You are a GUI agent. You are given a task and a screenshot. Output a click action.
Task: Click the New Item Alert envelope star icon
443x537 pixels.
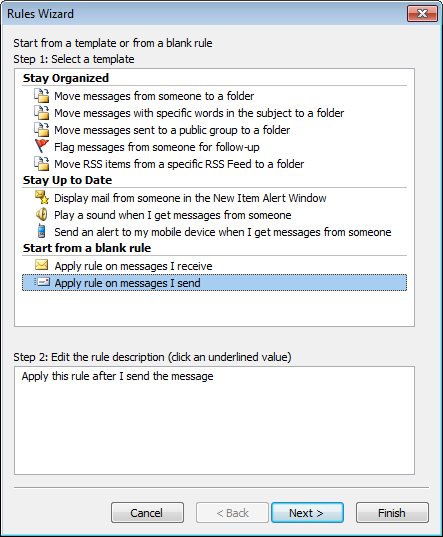pyautogui.click(x=42, y=197)
